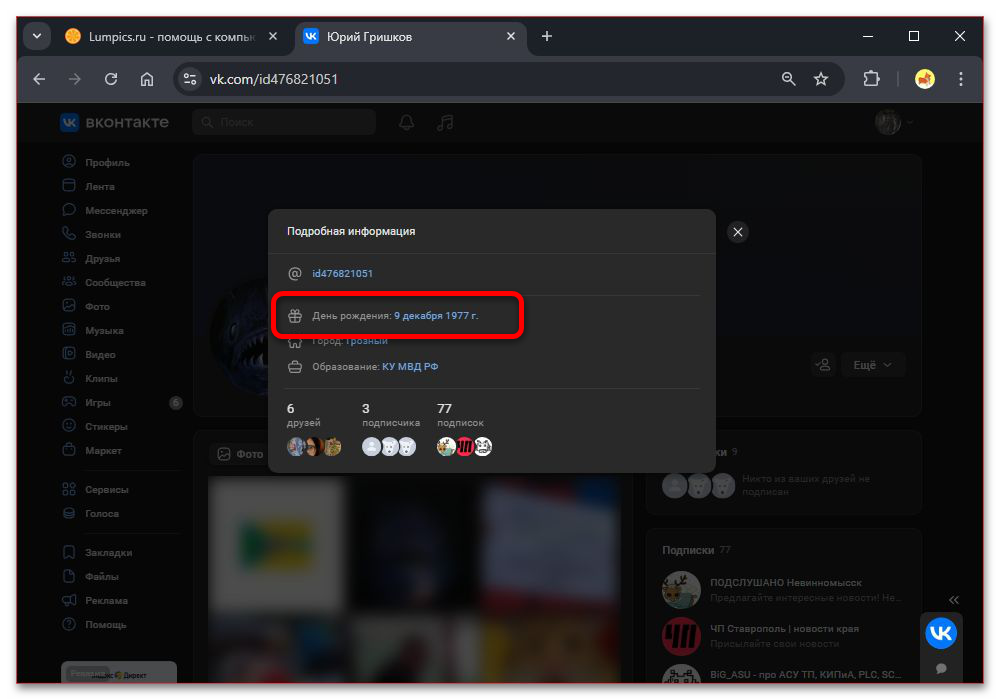Open Закладки in the sidebar
This screenshot has width=1000, height=700.
(x=107, y=553)
